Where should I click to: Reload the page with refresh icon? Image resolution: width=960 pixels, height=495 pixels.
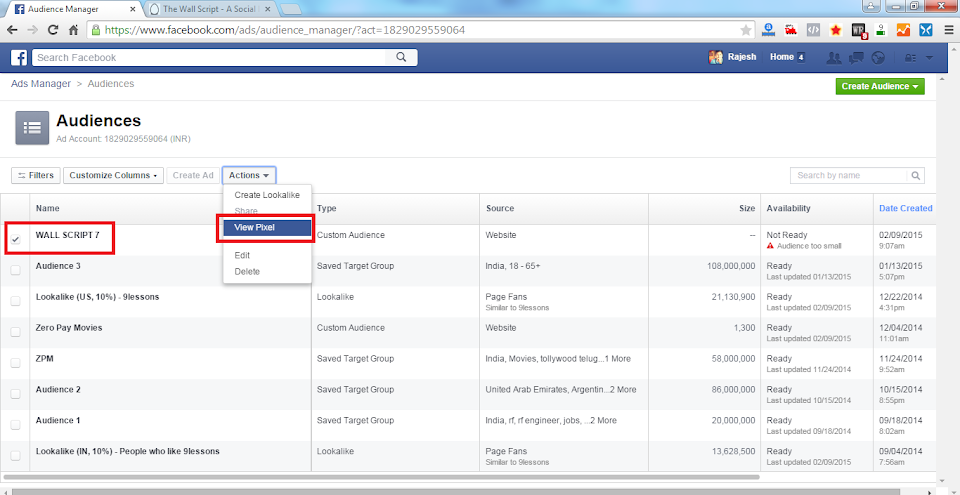click(x=53, y=29)
